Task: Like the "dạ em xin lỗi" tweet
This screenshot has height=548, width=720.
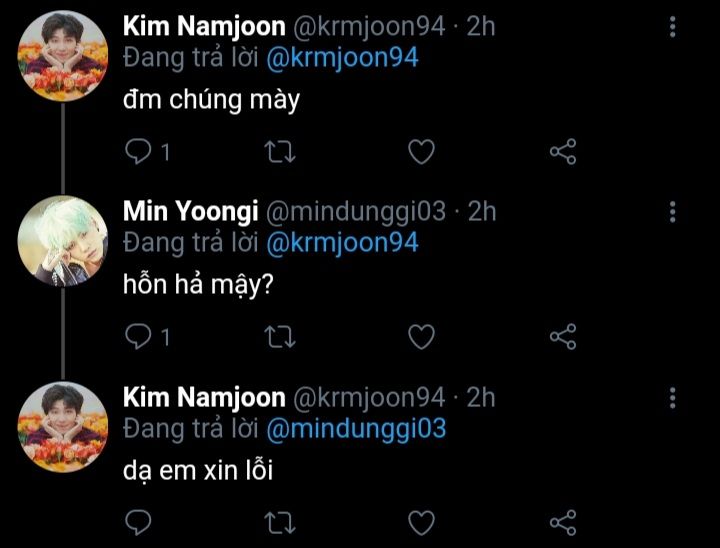Action: 422,522
